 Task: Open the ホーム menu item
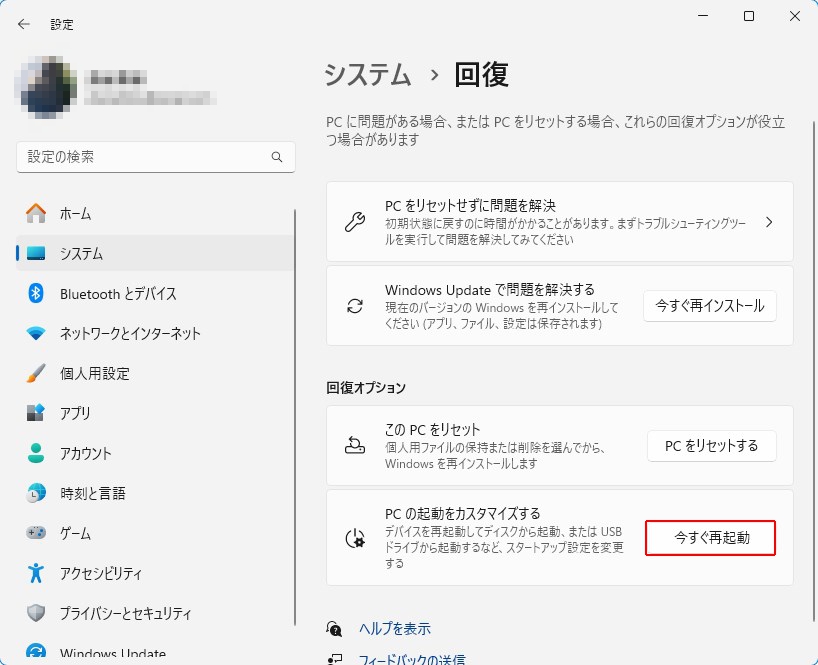pos(75,213)
